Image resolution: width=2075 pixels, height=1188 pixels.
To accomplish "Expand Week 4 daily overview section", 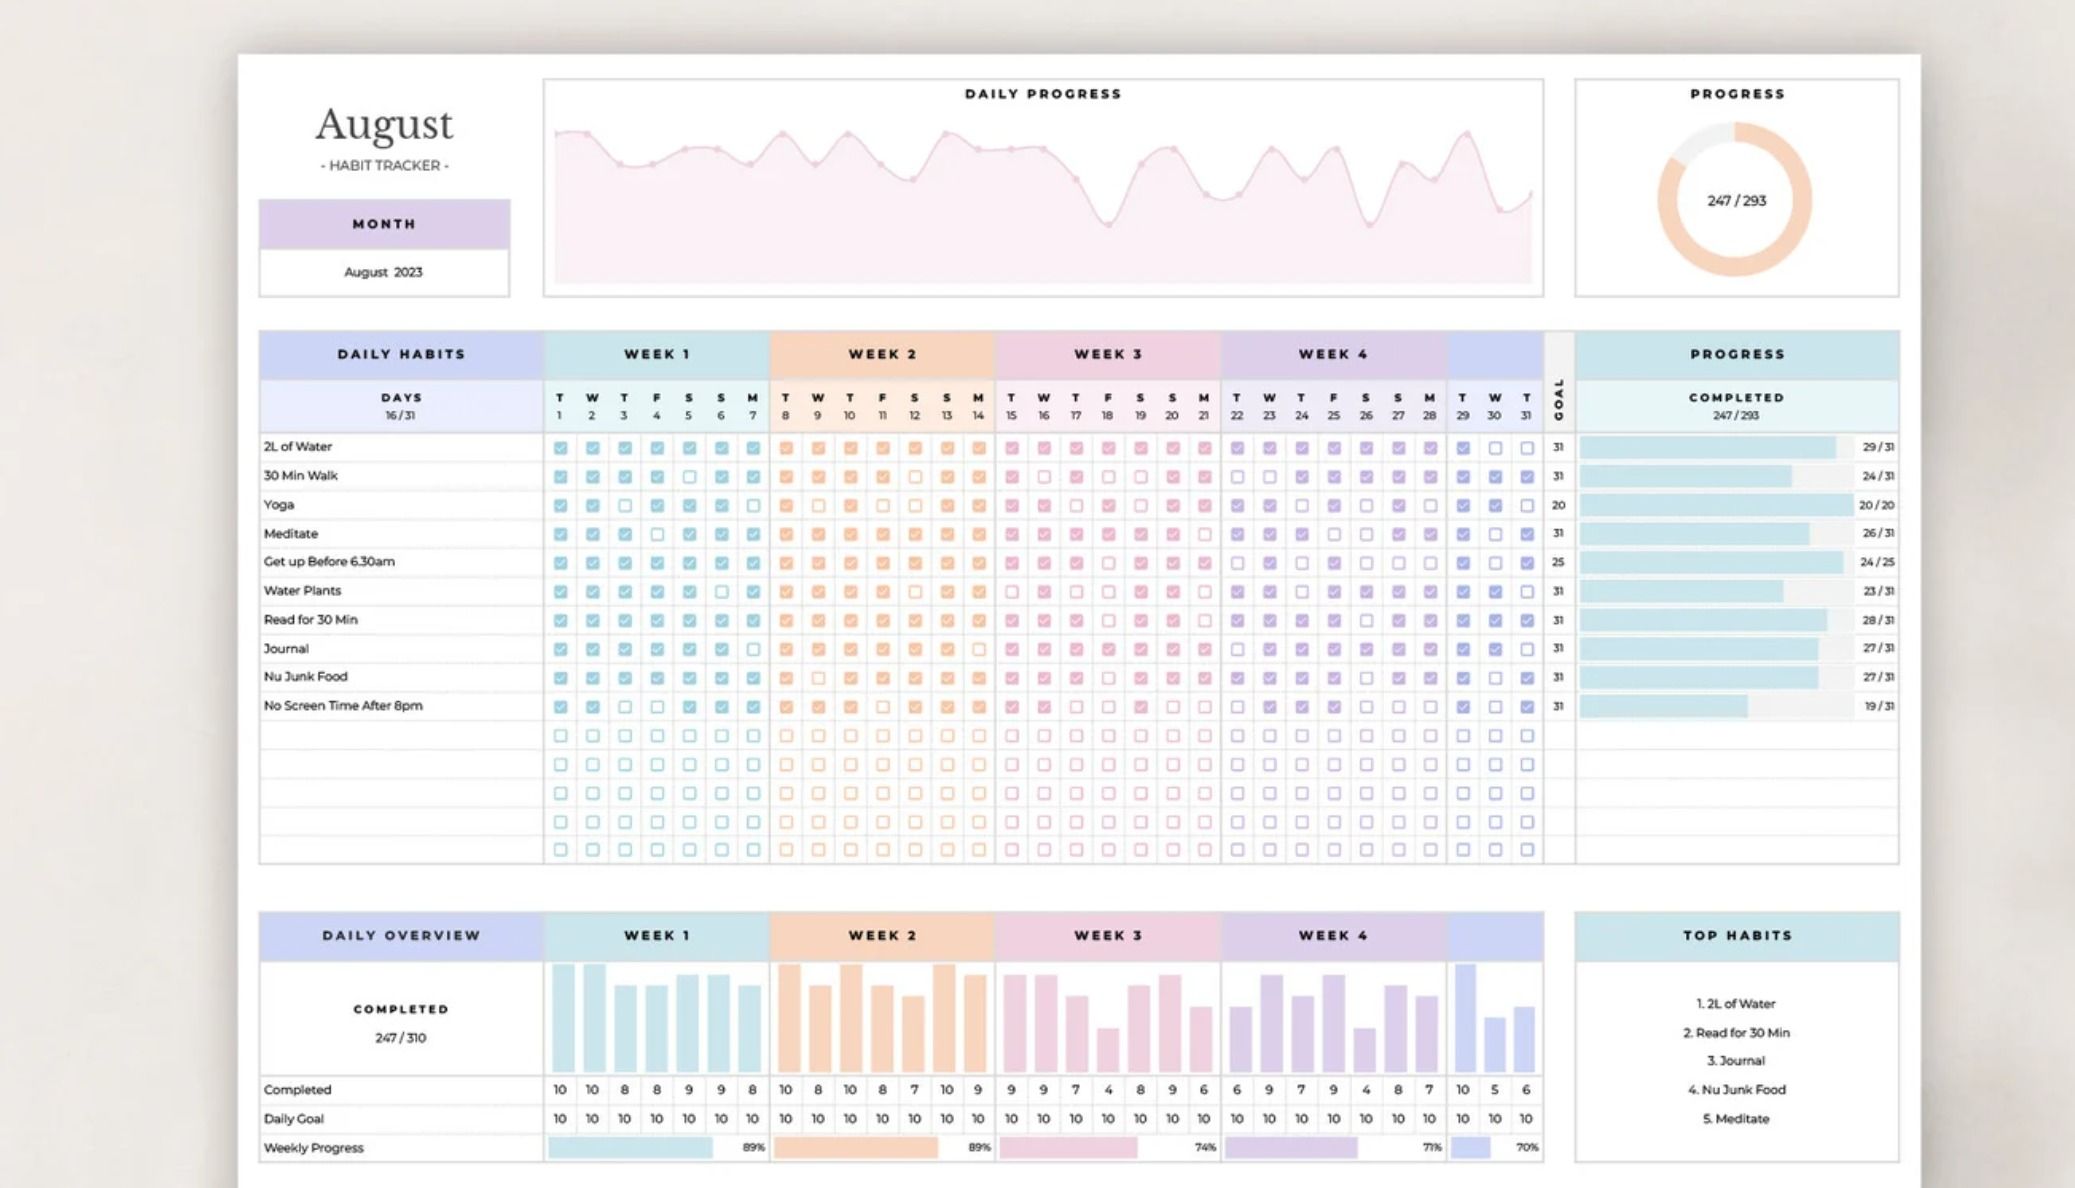I will click(1323, 936).
